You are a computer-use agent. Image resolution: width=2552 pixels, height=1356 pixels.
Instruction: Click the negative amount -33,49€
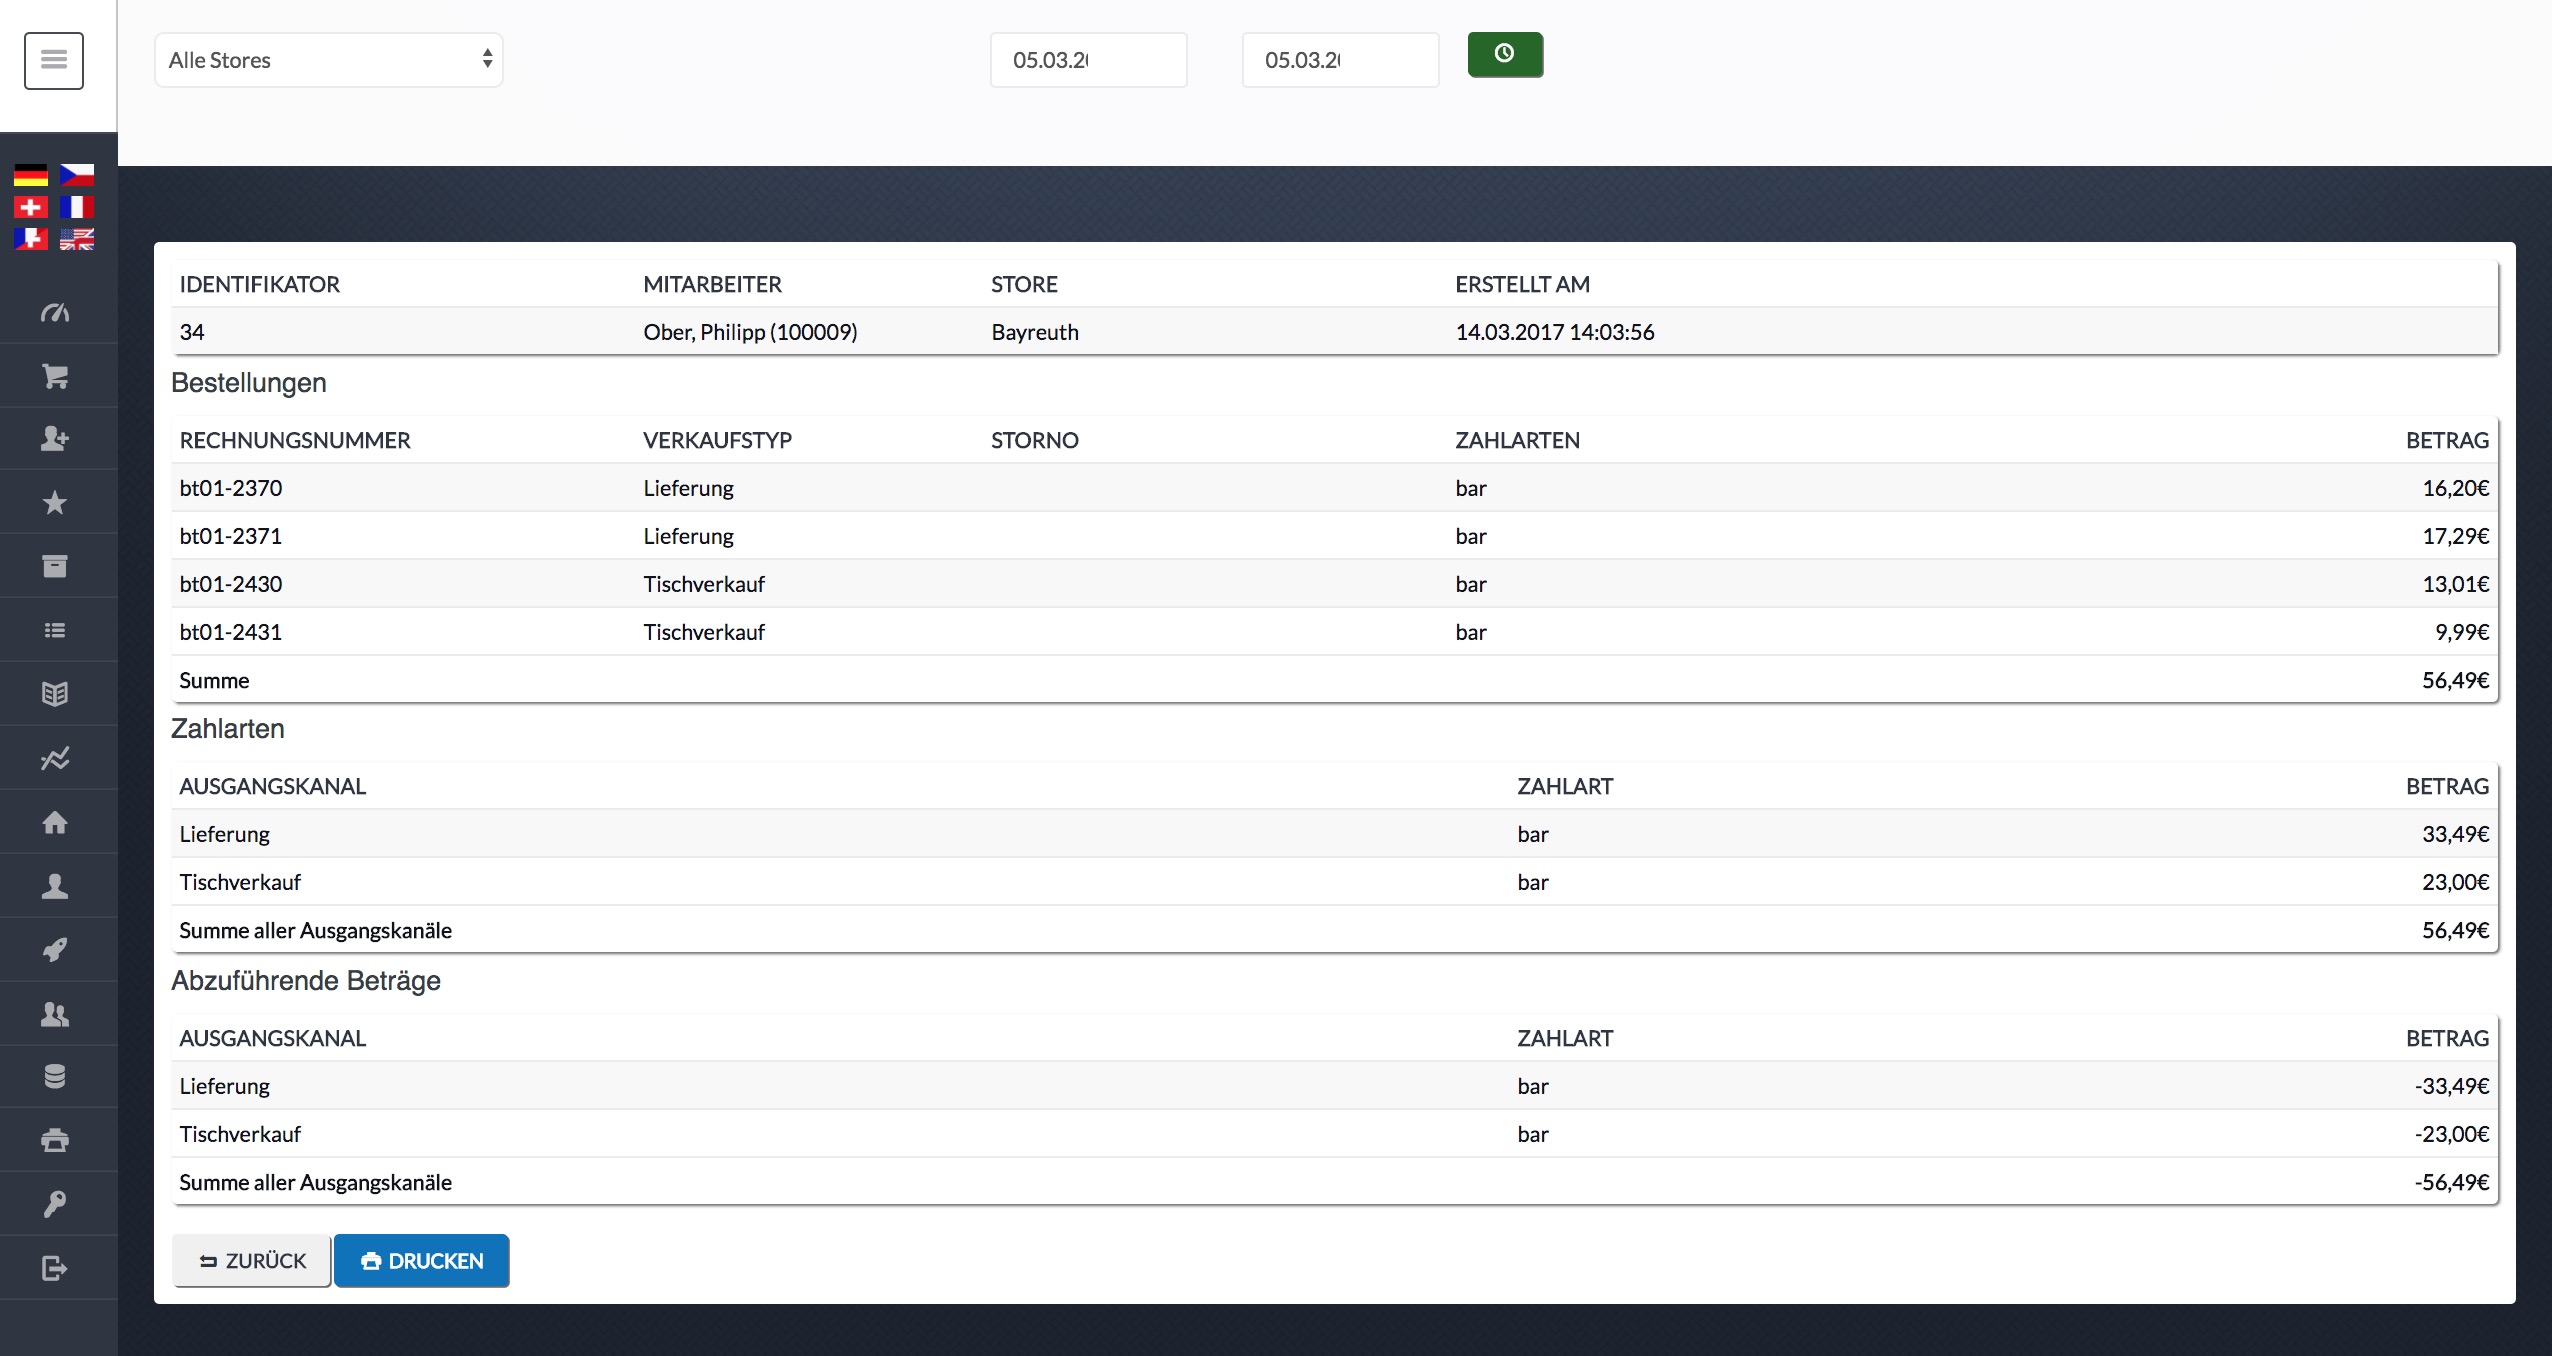pyautogui.click(x=2452, y=1086)
